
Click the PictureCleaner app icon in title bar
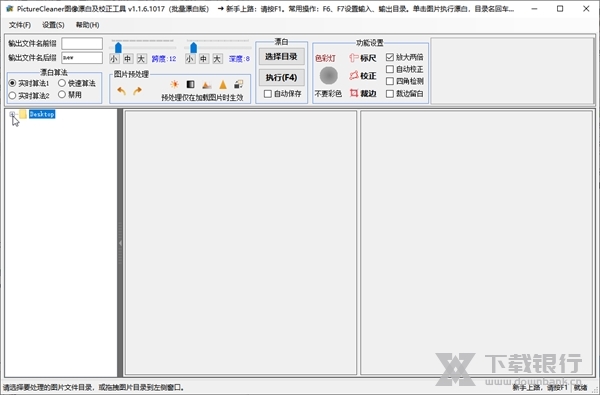[x=9, y=8]
